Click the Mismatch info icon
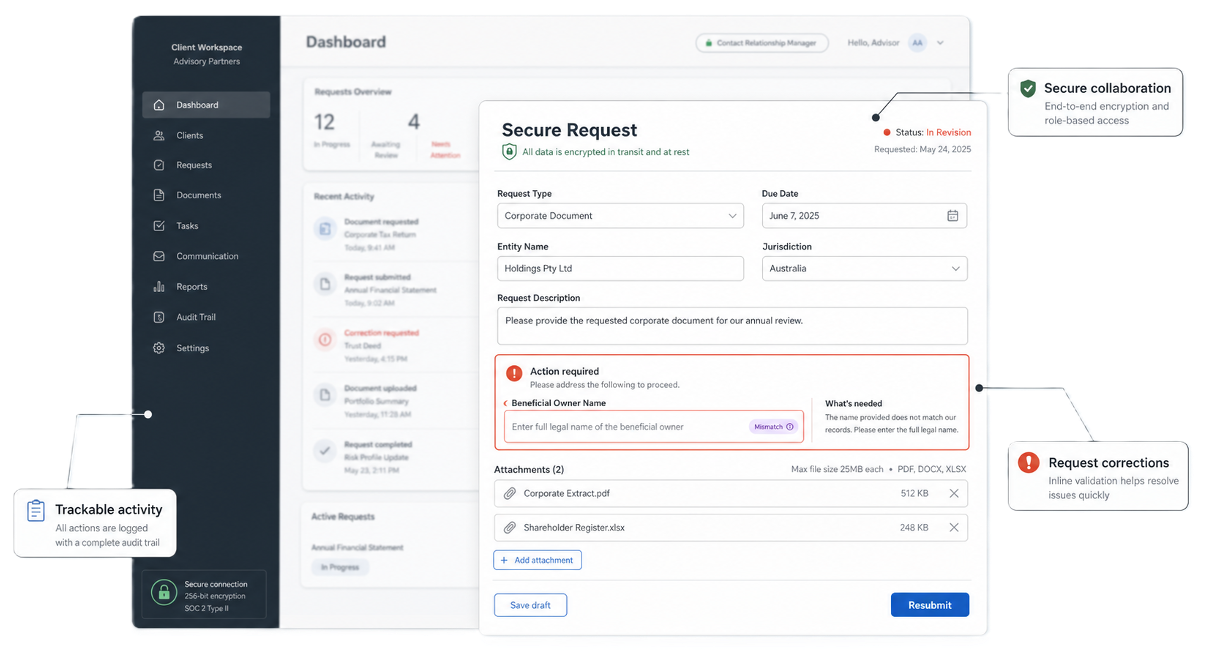This screenshot has height=652, width=1212. click(790, 427)
